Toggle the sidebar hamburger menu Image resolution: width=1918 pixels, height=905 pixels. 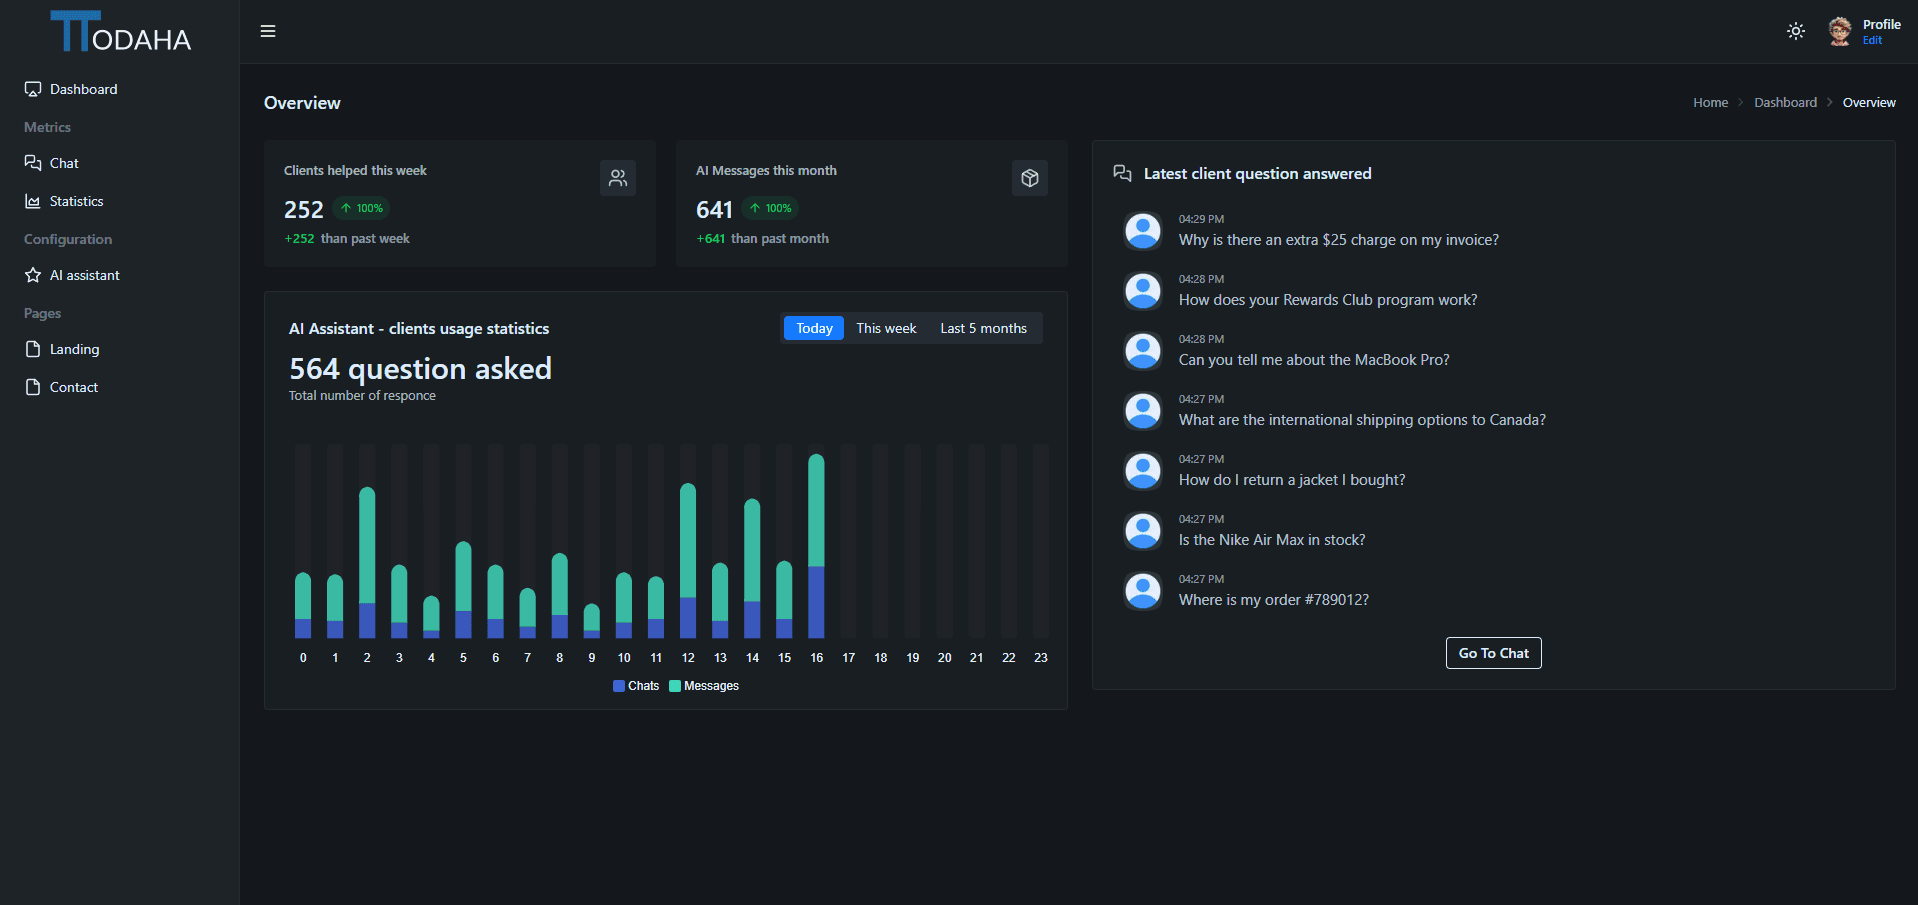click(268, 31)
